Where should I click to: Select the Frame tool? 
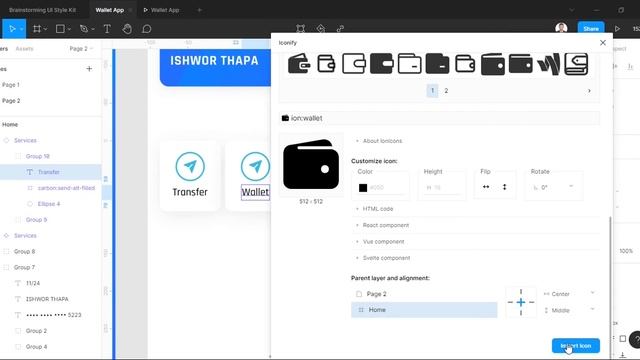click(37, 29)
